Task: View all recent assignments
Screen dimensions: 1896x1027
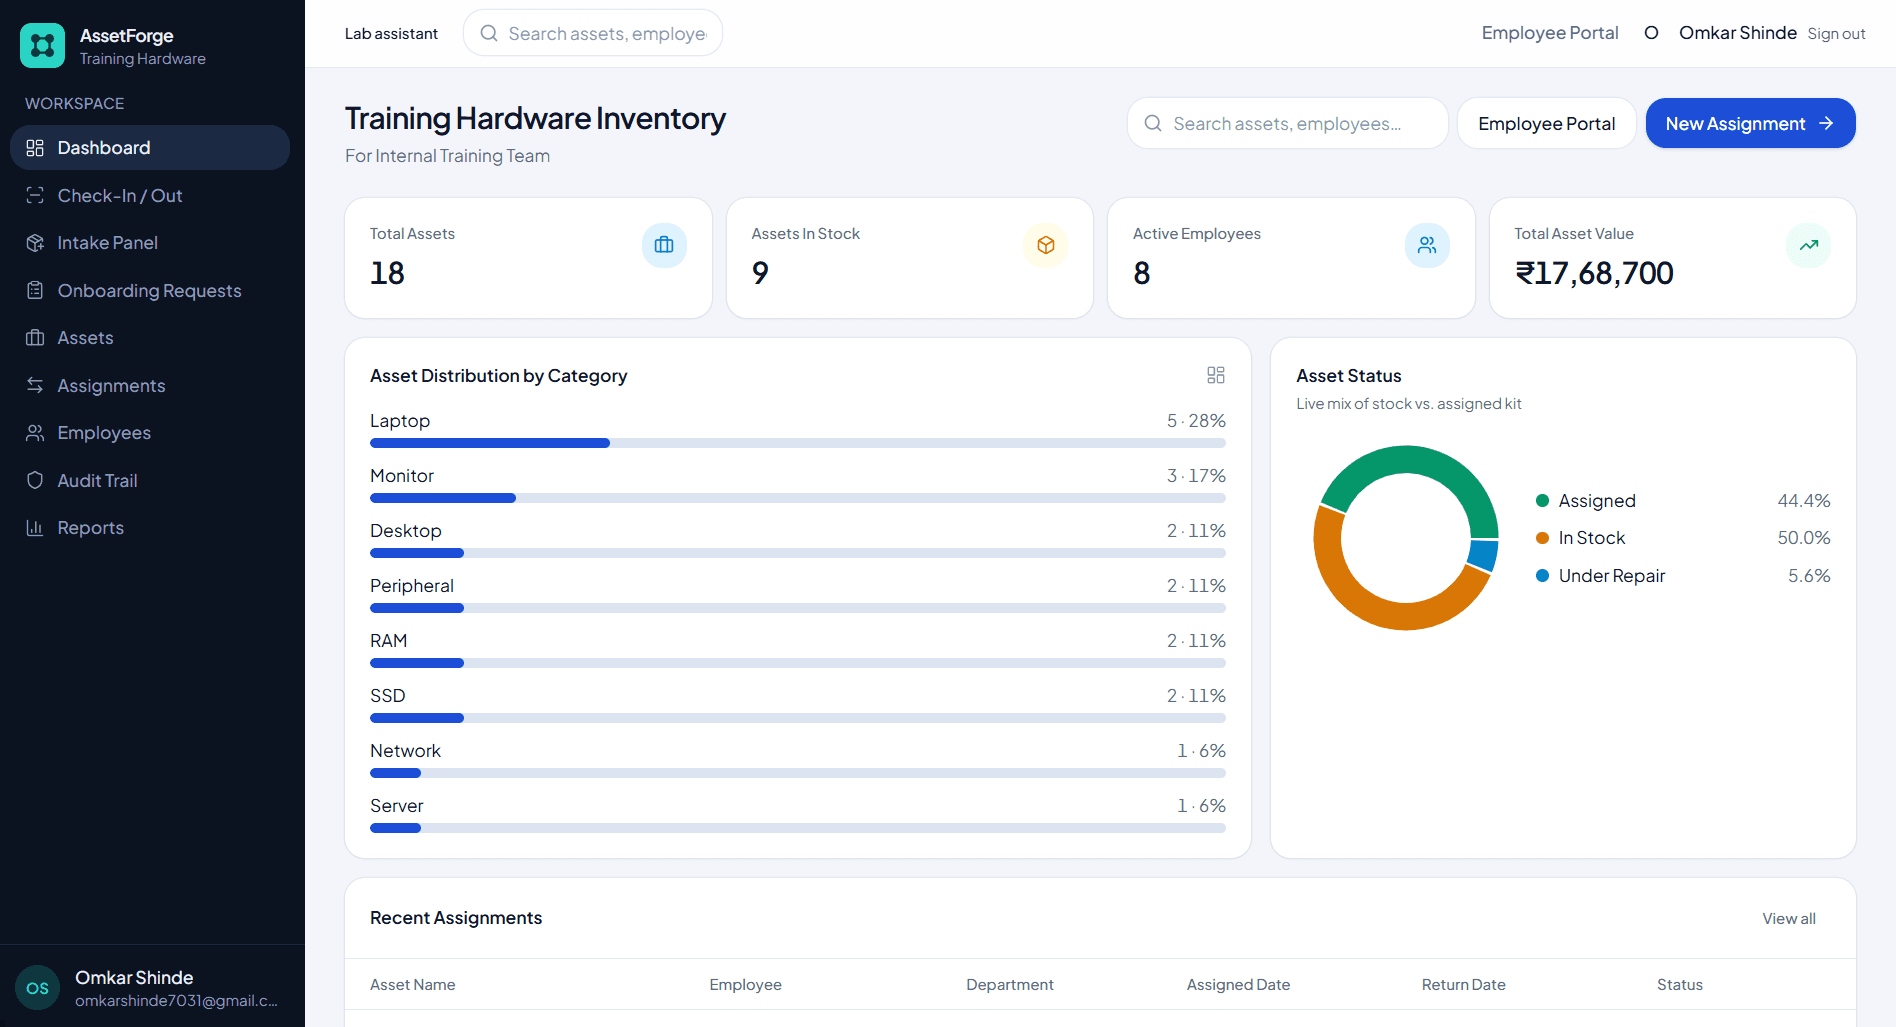Action: pyautogui.click(x=1789, y=919)
